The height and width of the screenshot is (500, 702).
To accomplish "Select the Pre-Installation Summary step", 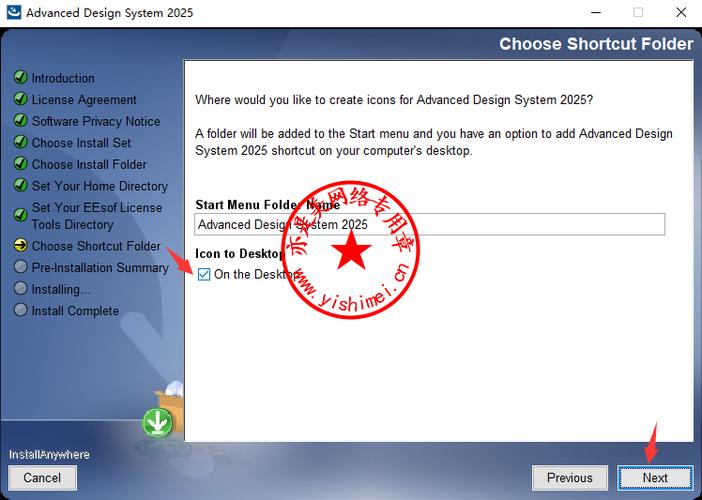I will click(x=100, y=268).
